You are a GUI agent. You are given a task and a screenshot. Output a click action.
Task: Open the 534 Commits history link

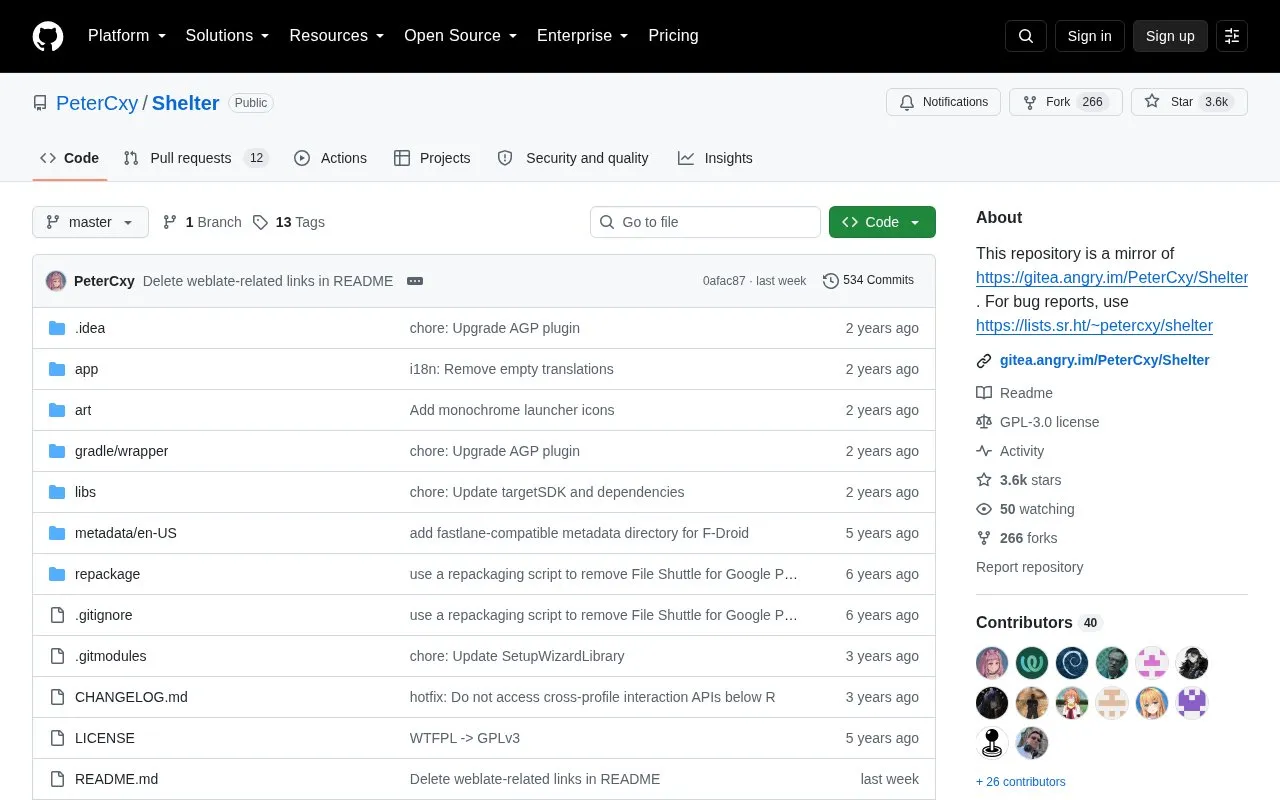tap(868, 281)
